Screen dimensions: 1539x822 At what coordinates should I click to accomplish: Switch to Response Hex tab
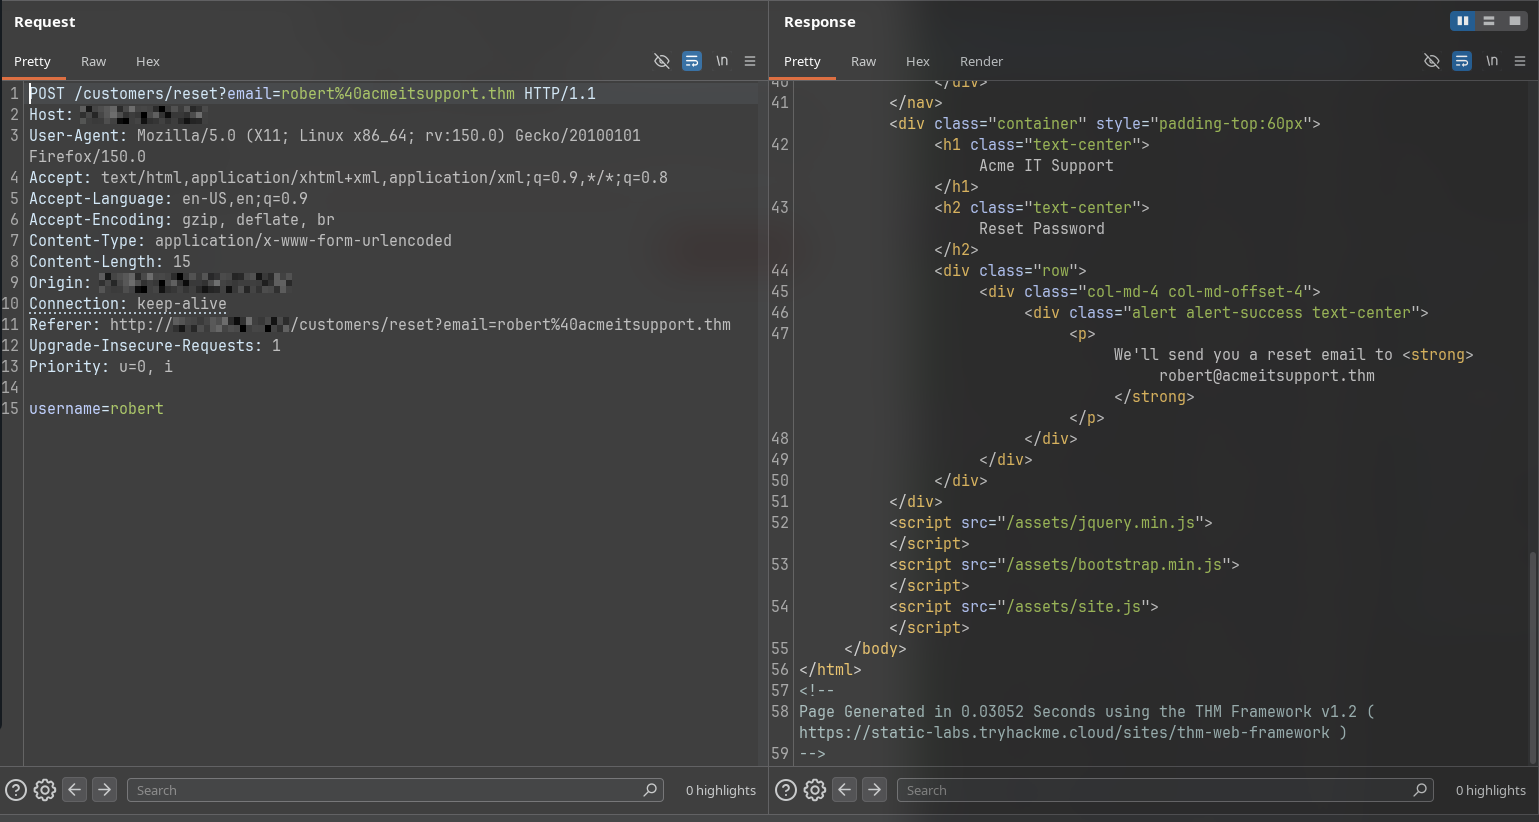918,61
